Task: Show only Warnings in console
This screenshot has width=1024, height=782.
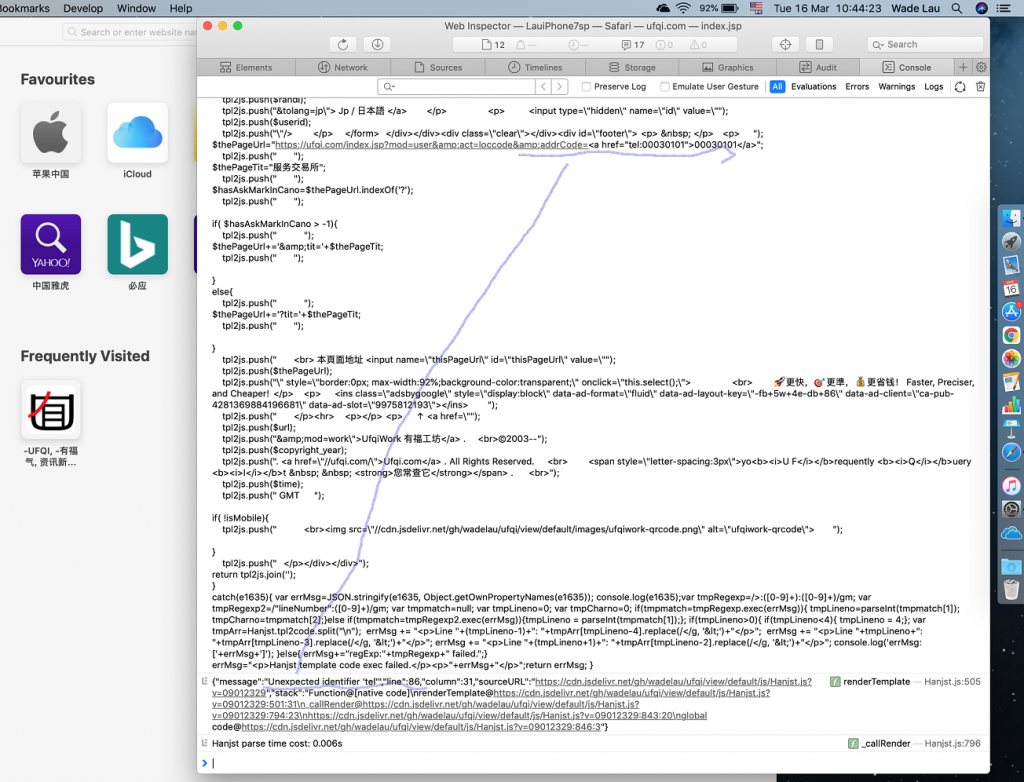Action: (x=896, y=87)
